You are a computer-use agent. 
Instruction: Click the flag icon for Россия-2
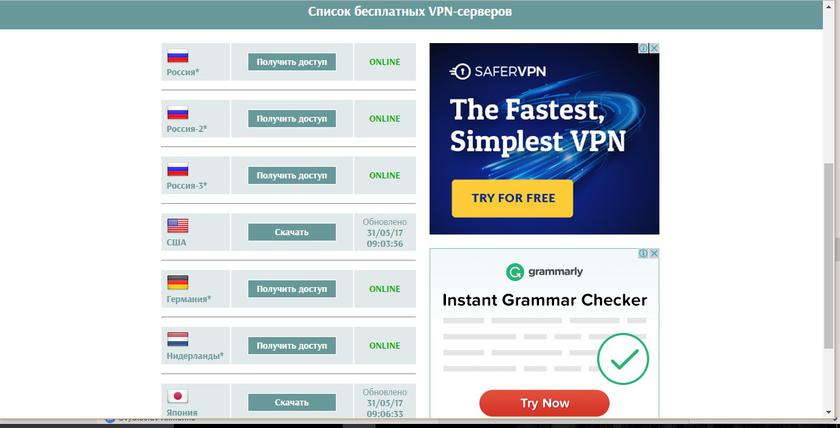(x=177, y=112)
